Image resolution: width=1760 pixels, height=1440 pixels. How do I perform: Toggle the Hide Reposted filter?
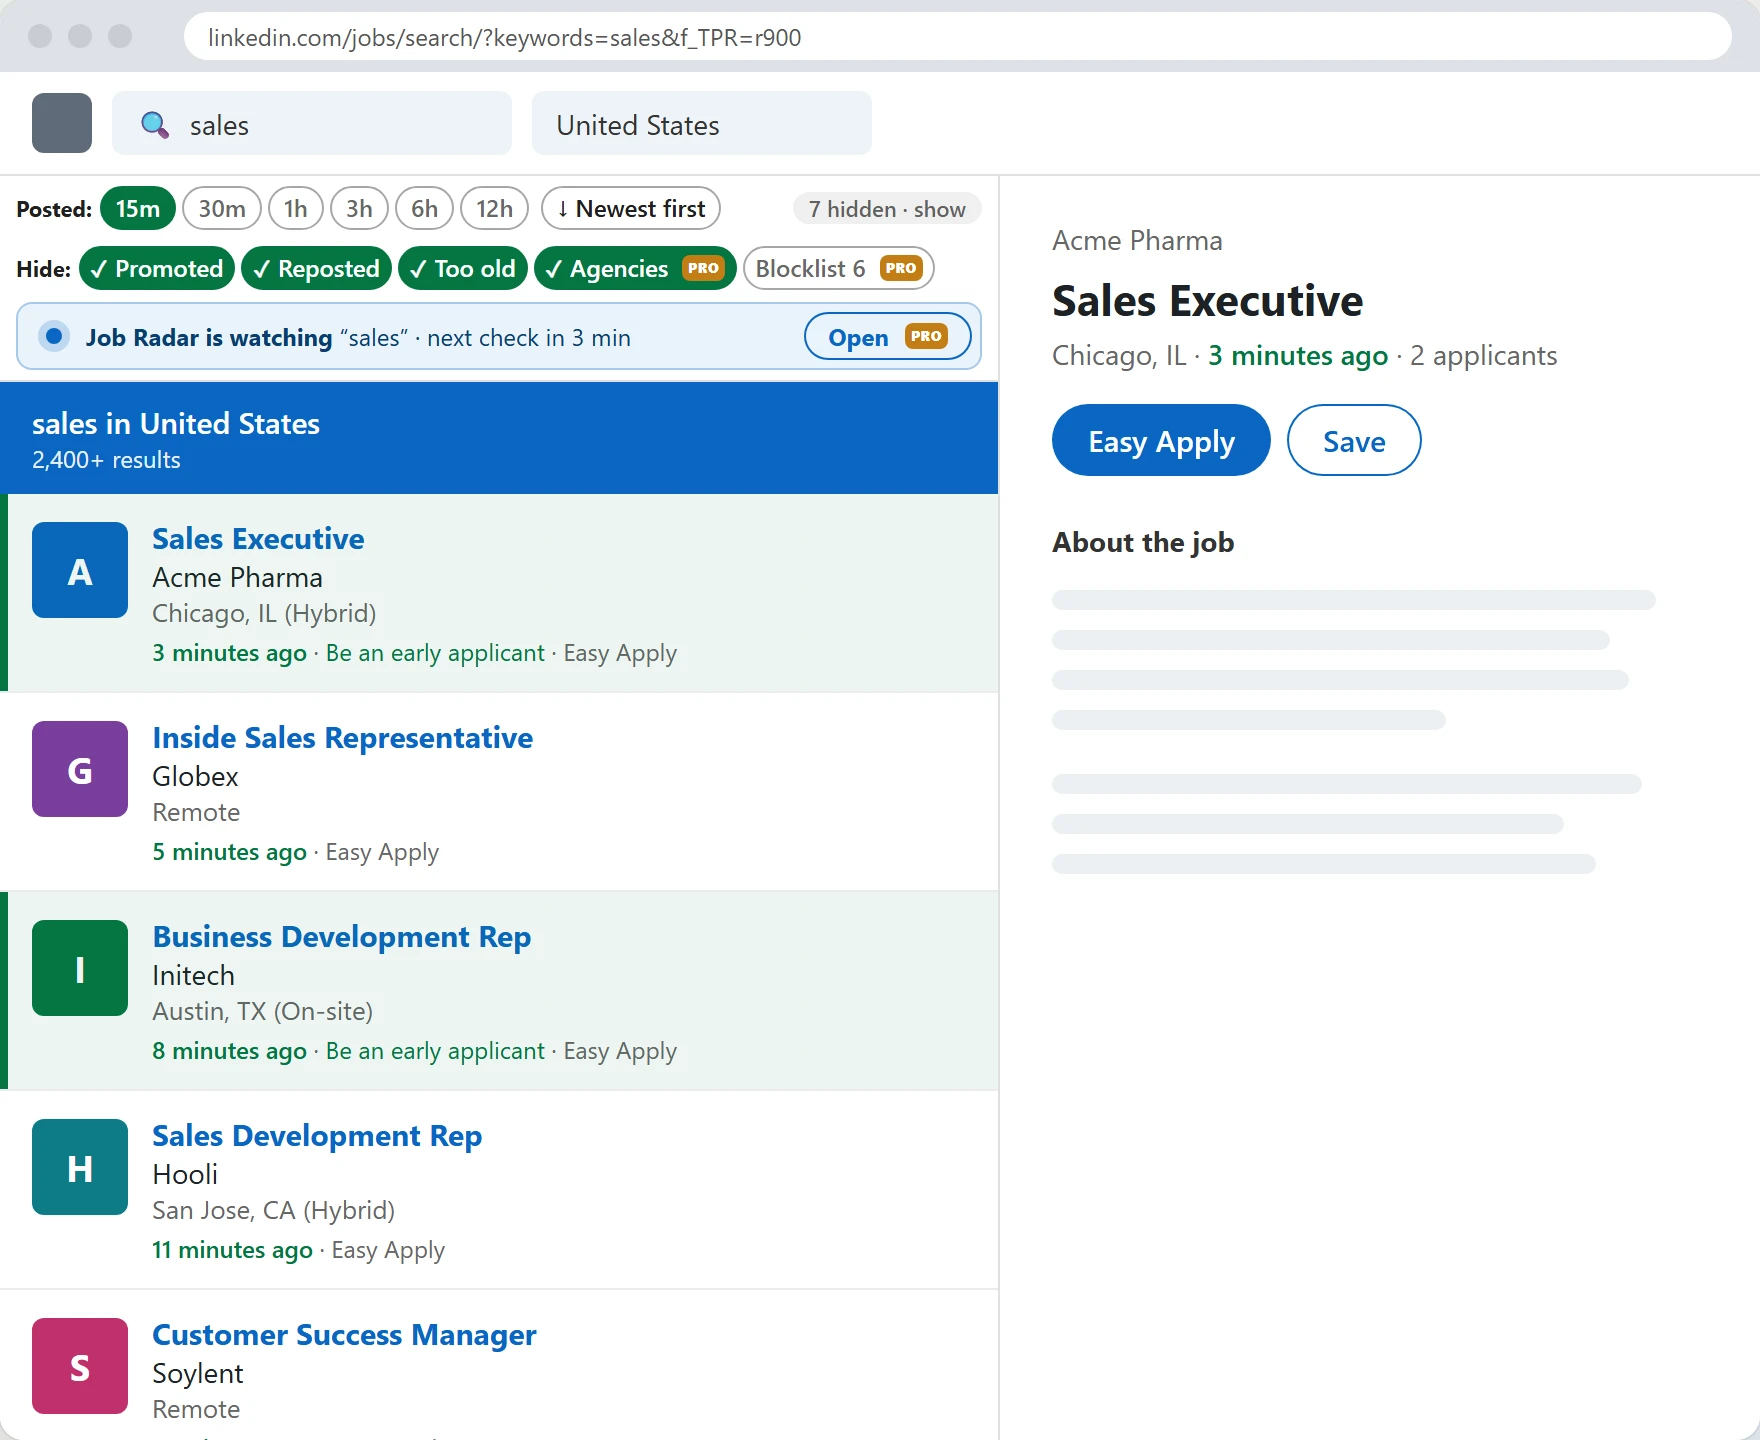(317, 268)
